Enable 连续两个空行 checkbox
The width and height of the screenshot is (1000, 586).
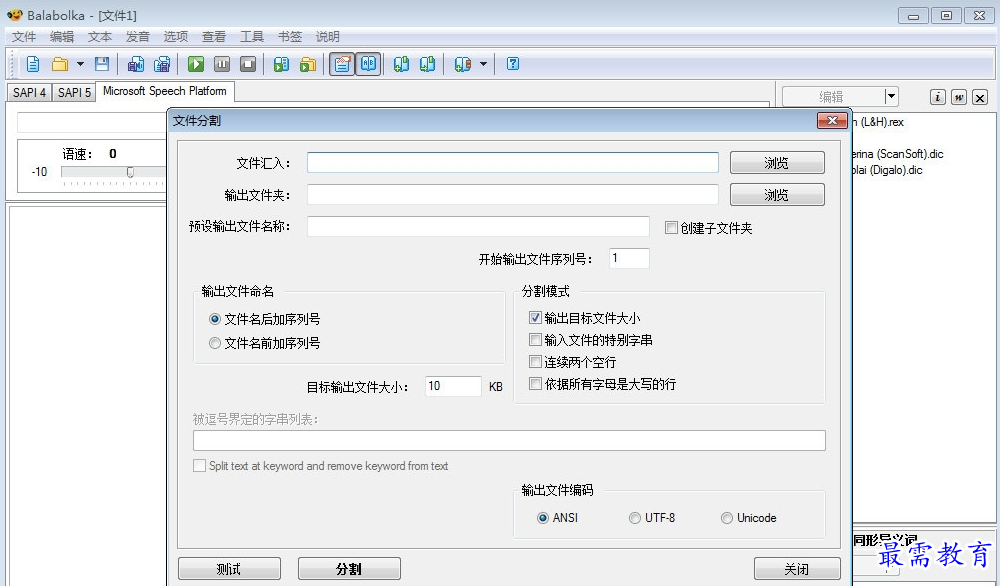535,362
